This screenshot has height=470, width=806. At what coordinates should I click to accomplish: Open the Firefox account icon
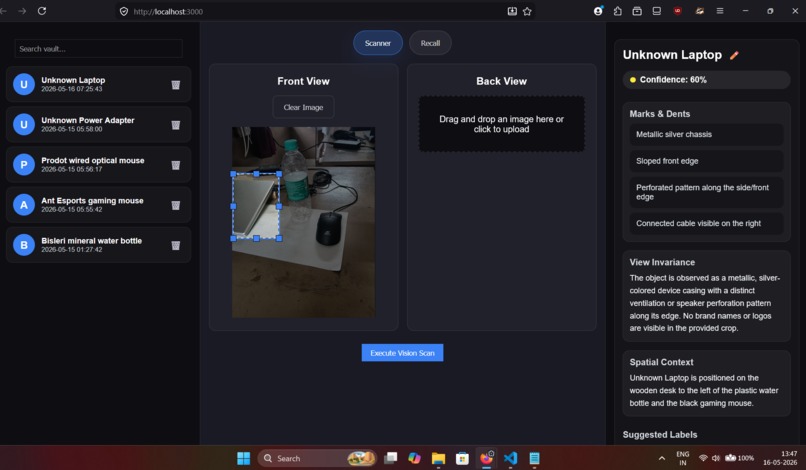[598, 11]
